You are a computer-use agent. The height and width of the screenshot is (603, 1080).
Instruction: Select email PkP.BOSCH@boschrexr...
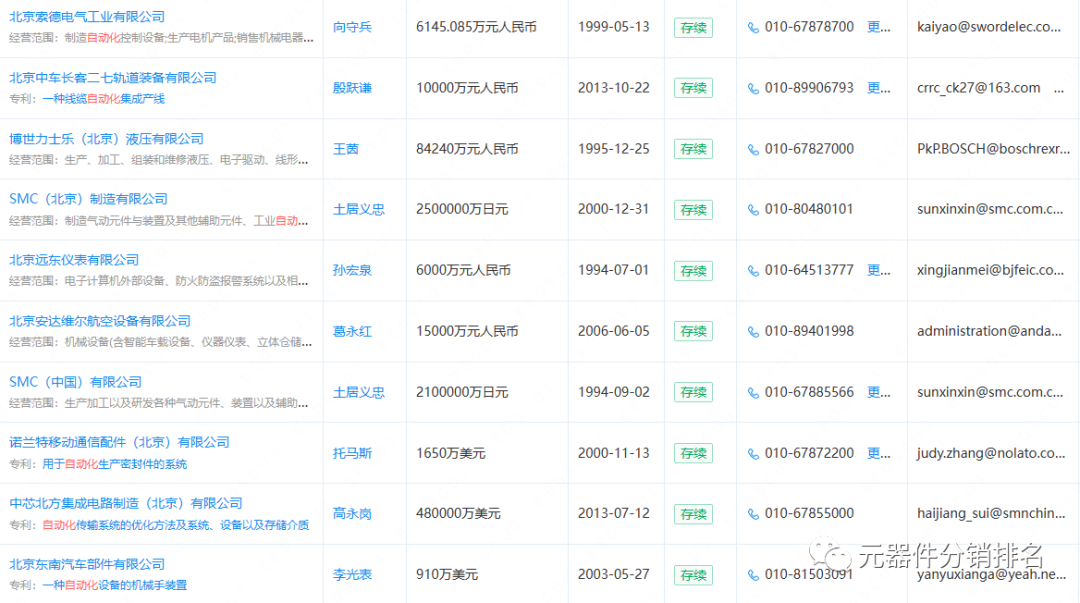click(x=994, y=149)
